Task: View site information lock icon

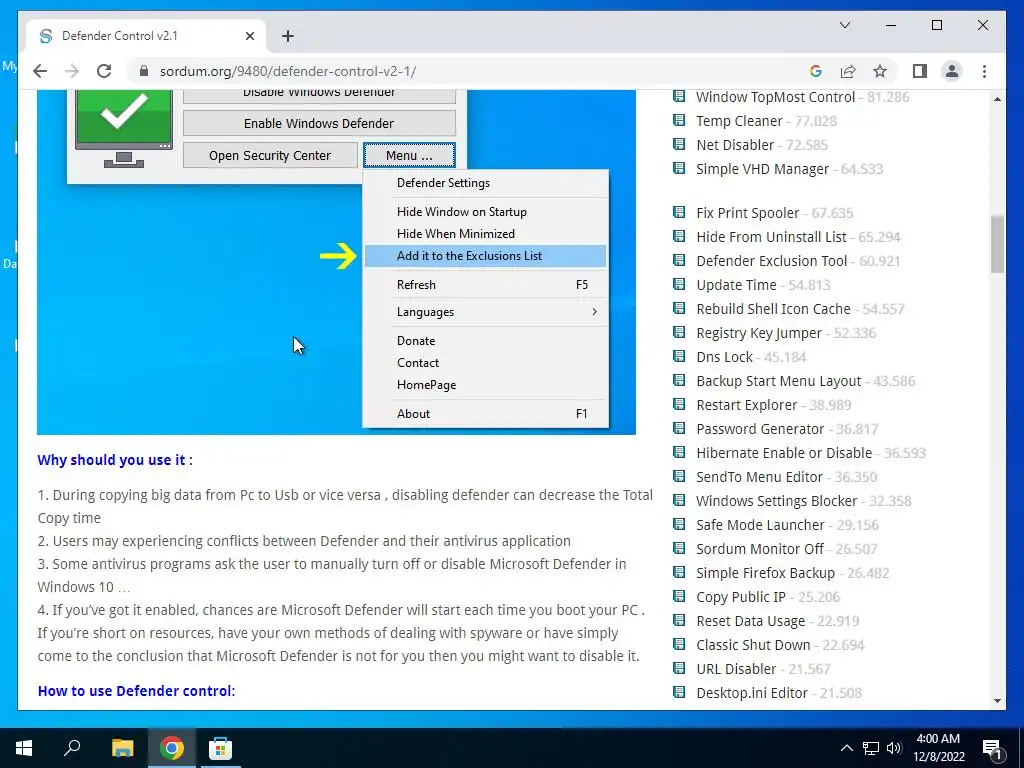Action: click(144, 71)
